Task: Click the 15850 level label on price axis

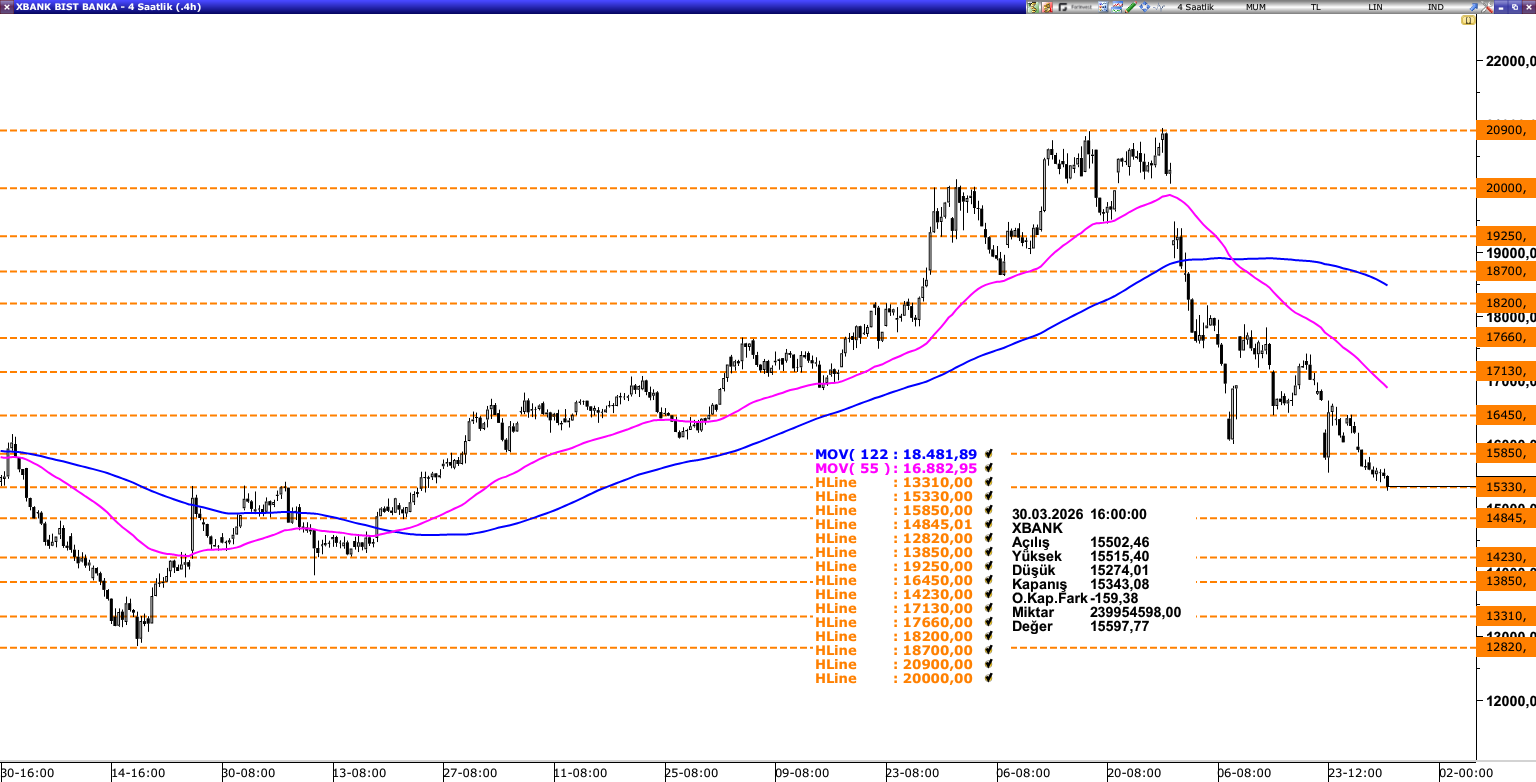Action: (1506, 453)
